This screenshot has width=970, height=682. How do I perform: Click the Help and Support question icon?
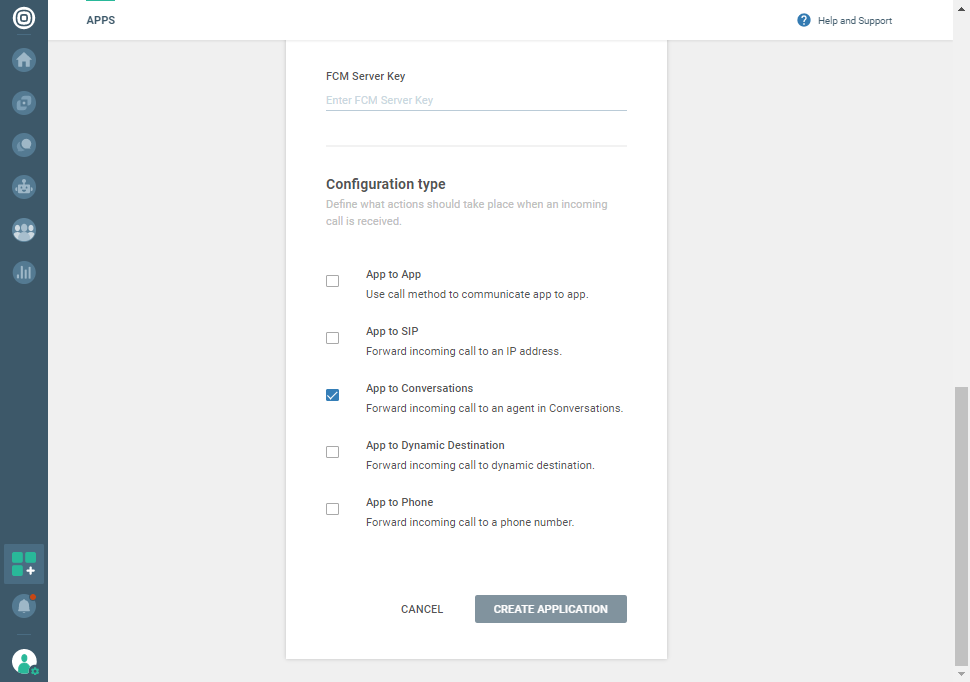click(x=804, y=20)
